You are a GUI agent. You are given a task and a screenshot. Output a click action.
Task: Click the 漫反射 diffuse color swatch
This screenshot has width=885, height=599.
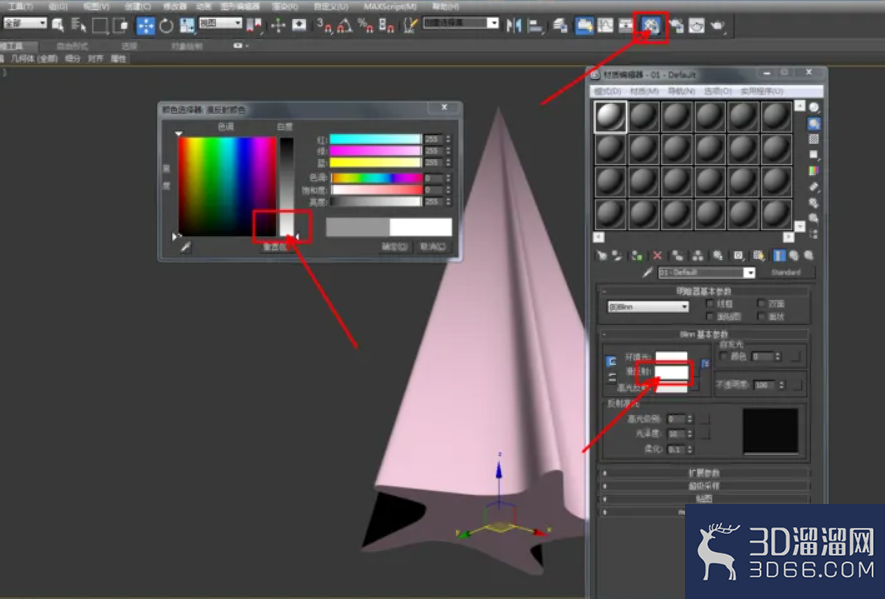point(672,371)
